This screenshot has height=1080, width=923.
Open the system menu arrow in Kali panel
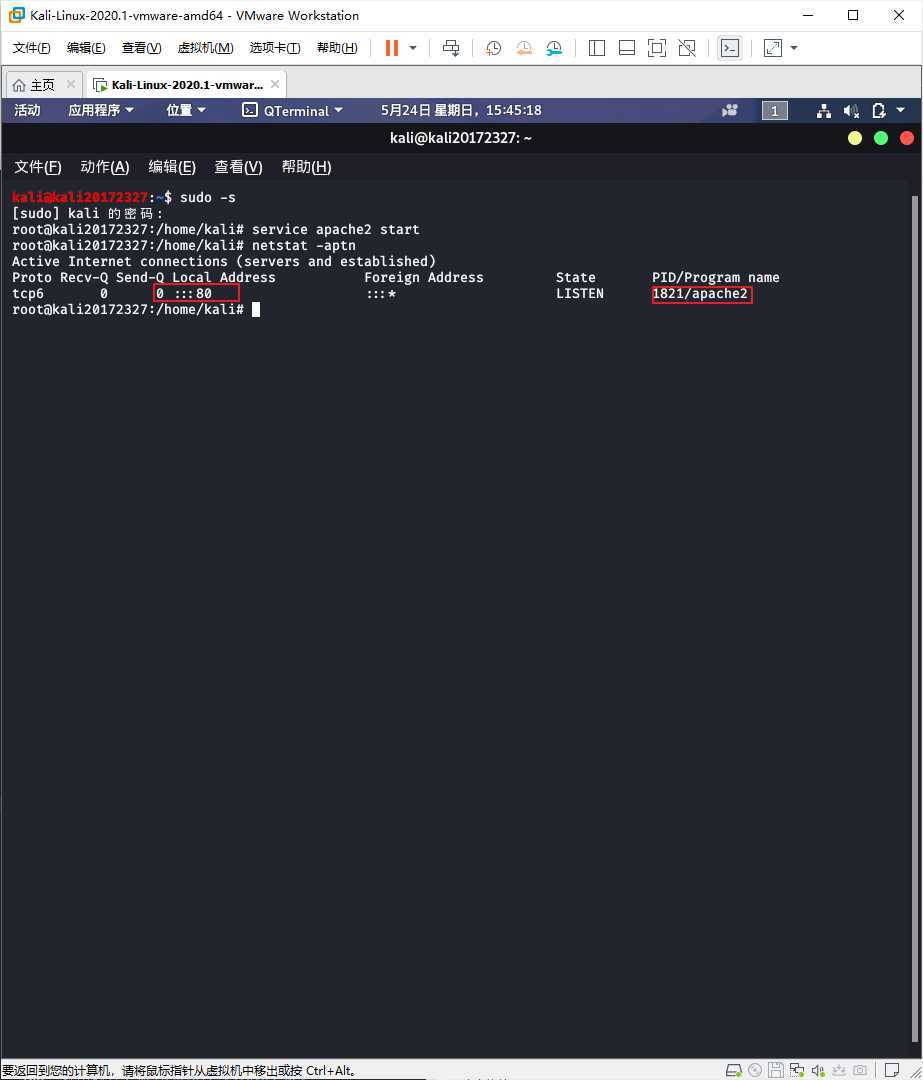pyautogui.click(x=900, y=110)
